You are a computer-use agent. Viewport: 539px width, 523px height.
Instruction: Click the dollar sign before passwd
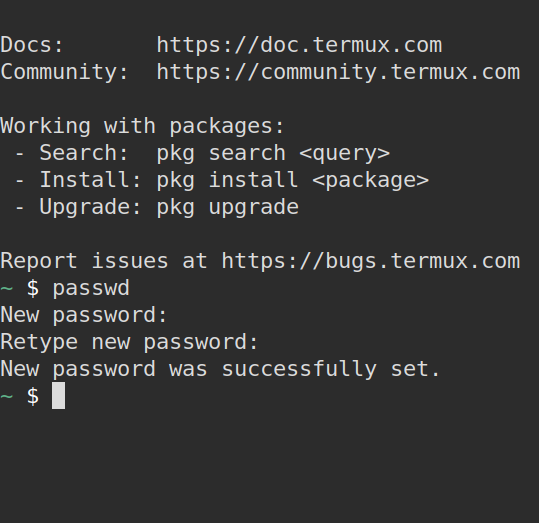pyautogui.click(x=33, y=288)
